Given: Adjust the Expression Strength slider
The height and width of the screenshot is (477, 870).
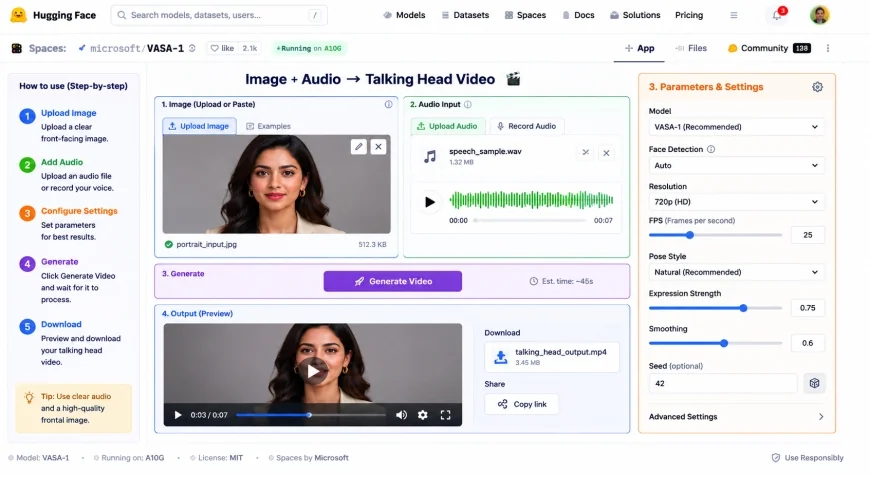Looking at the screenshot, I should click(743, 308).
